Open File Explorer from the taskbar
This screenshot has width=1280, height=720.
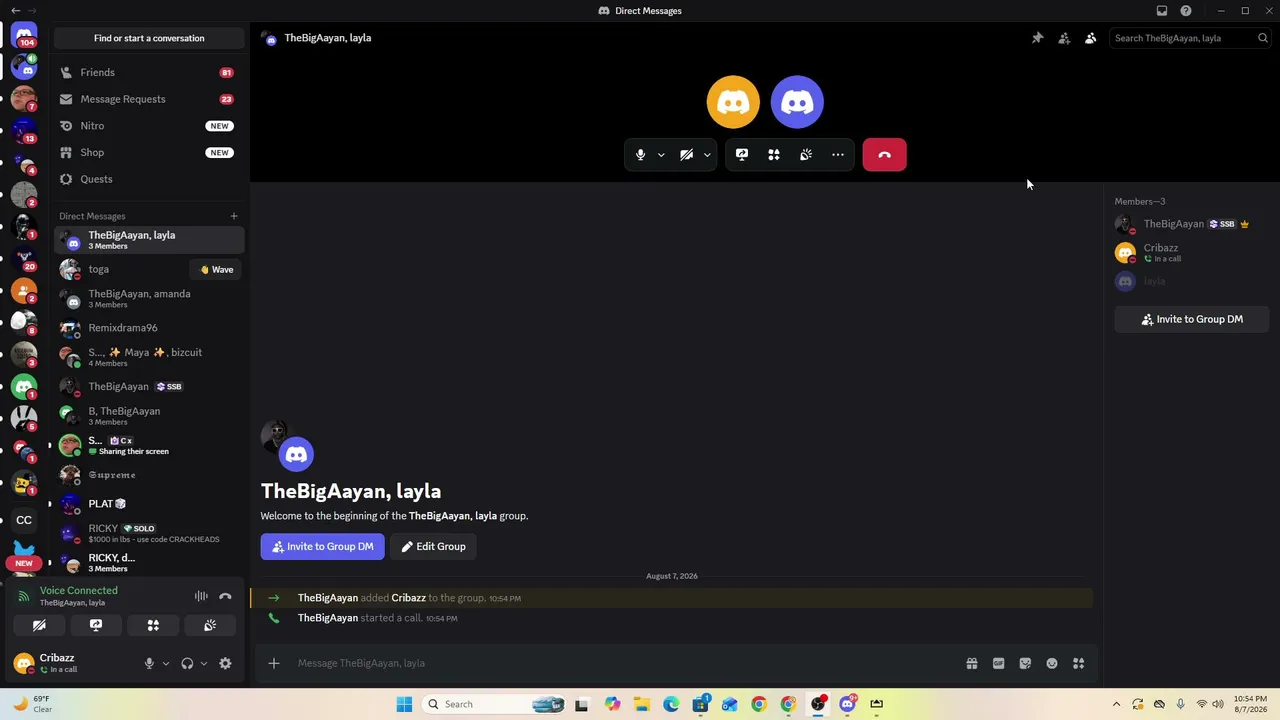pyautogui.click(x=641, y=704)
